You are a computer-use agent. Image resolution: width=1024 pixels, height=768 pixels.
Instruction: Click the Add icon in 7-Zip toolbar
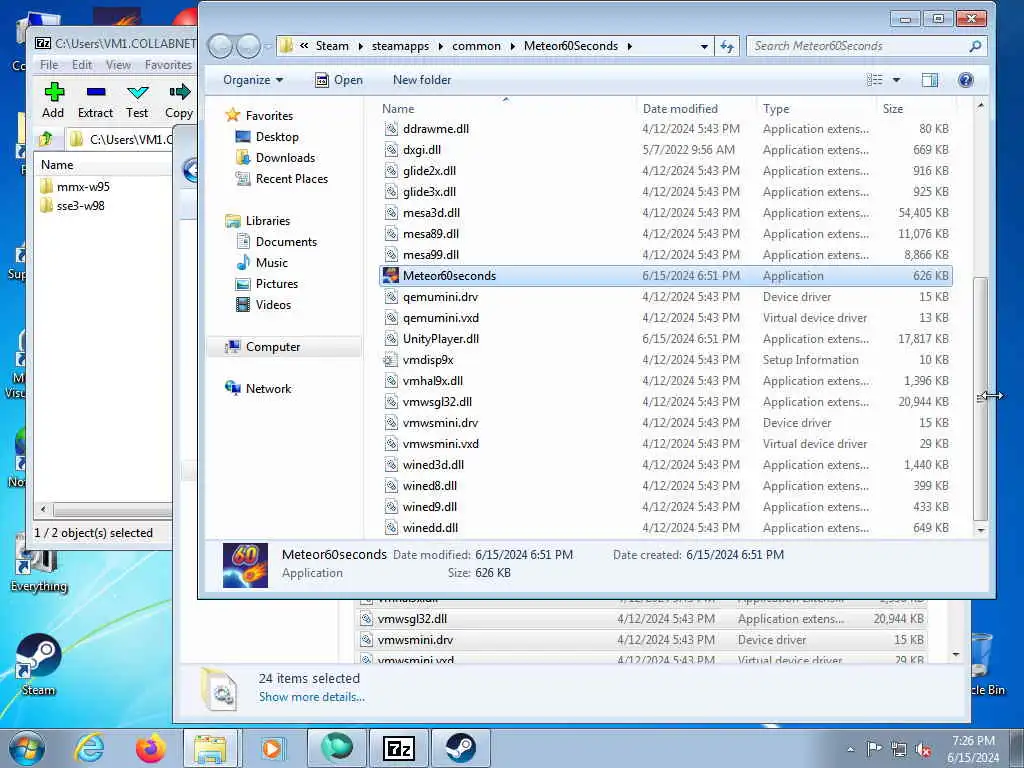(x=54, y=91)
